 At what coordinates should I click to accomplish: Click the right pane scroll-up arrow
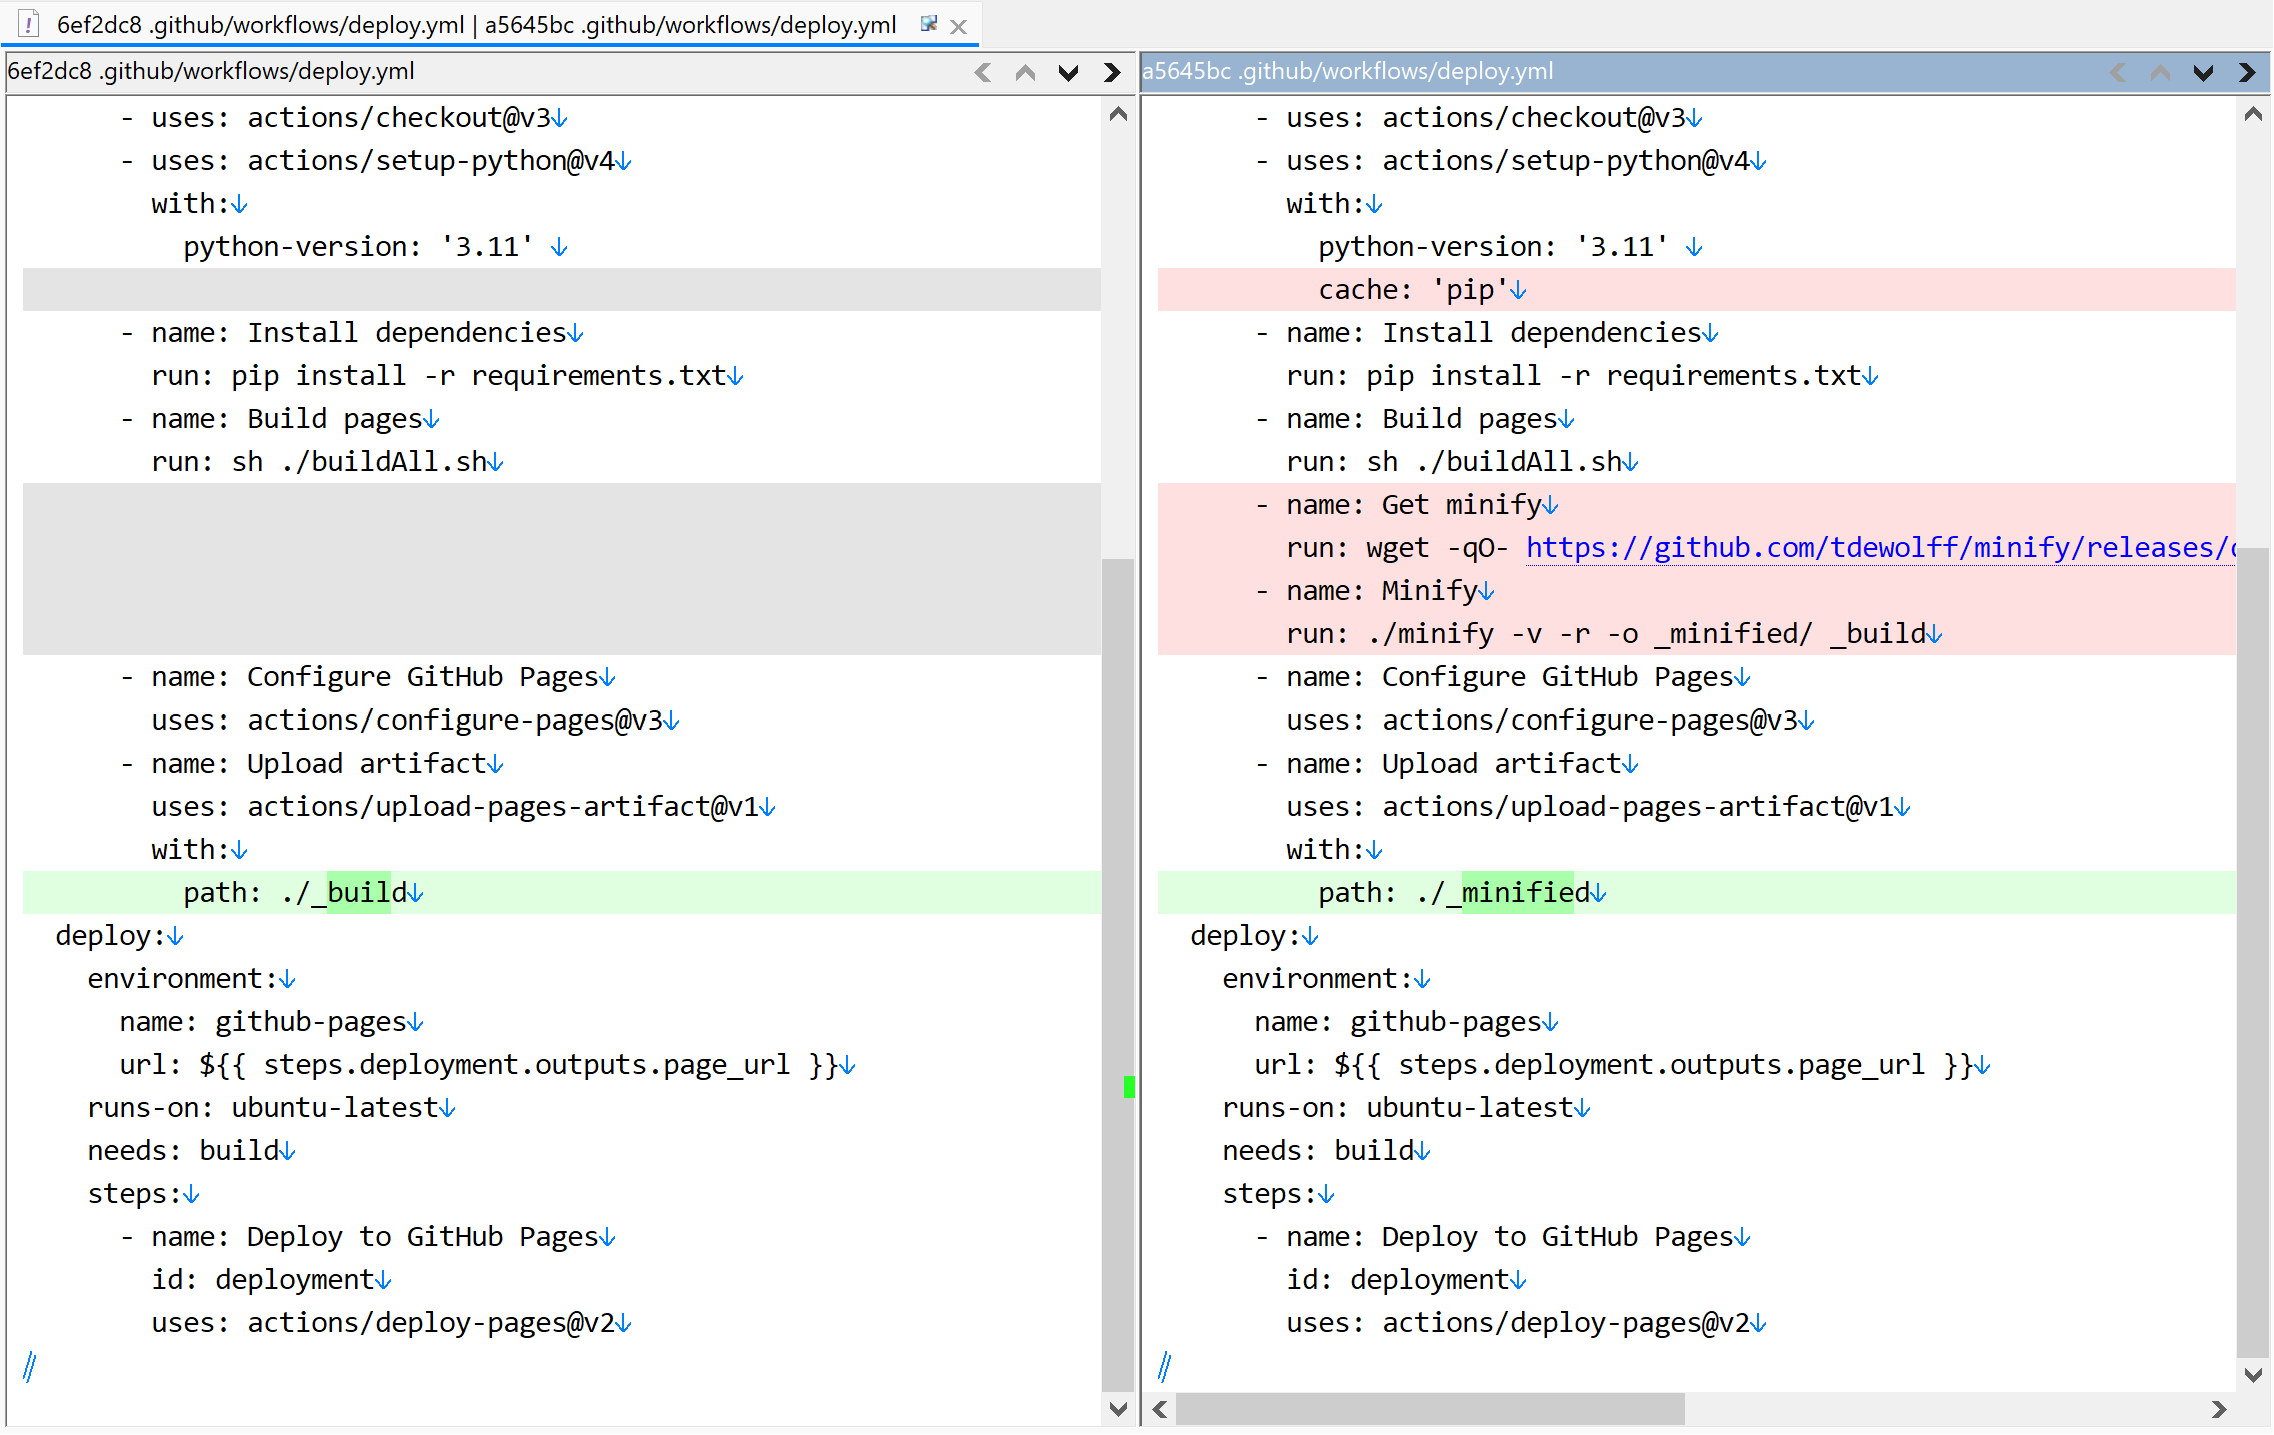[x=2253, y=114]
